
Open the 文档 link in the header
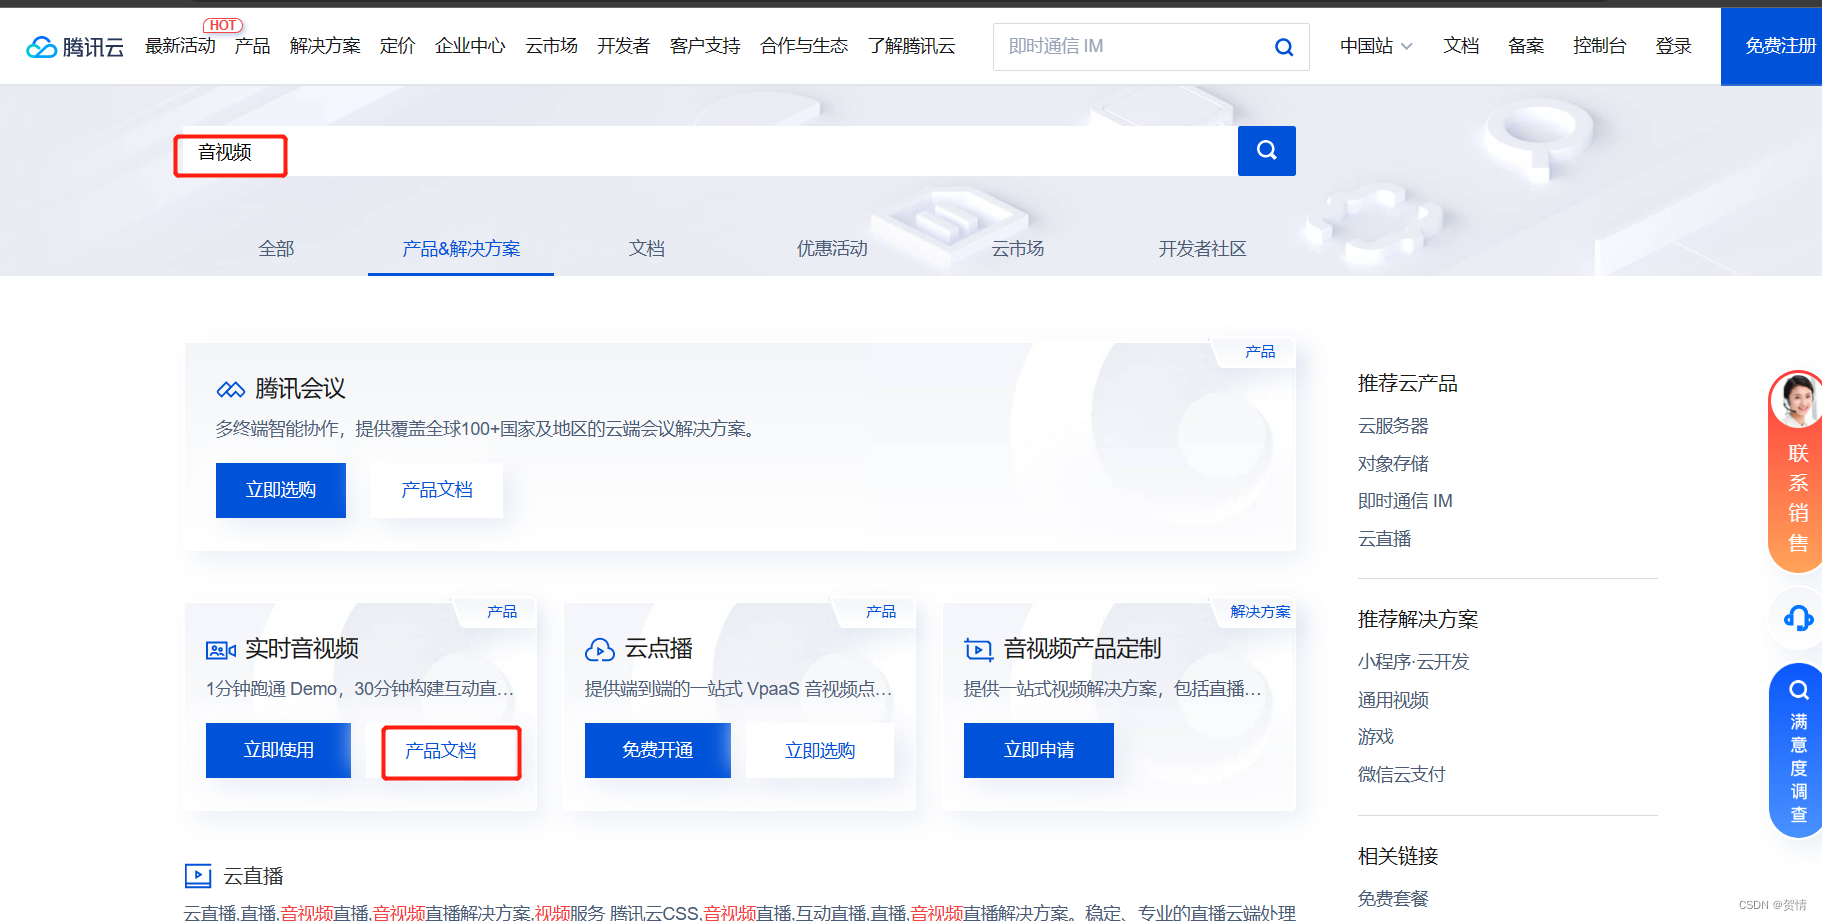point(1461,46)
